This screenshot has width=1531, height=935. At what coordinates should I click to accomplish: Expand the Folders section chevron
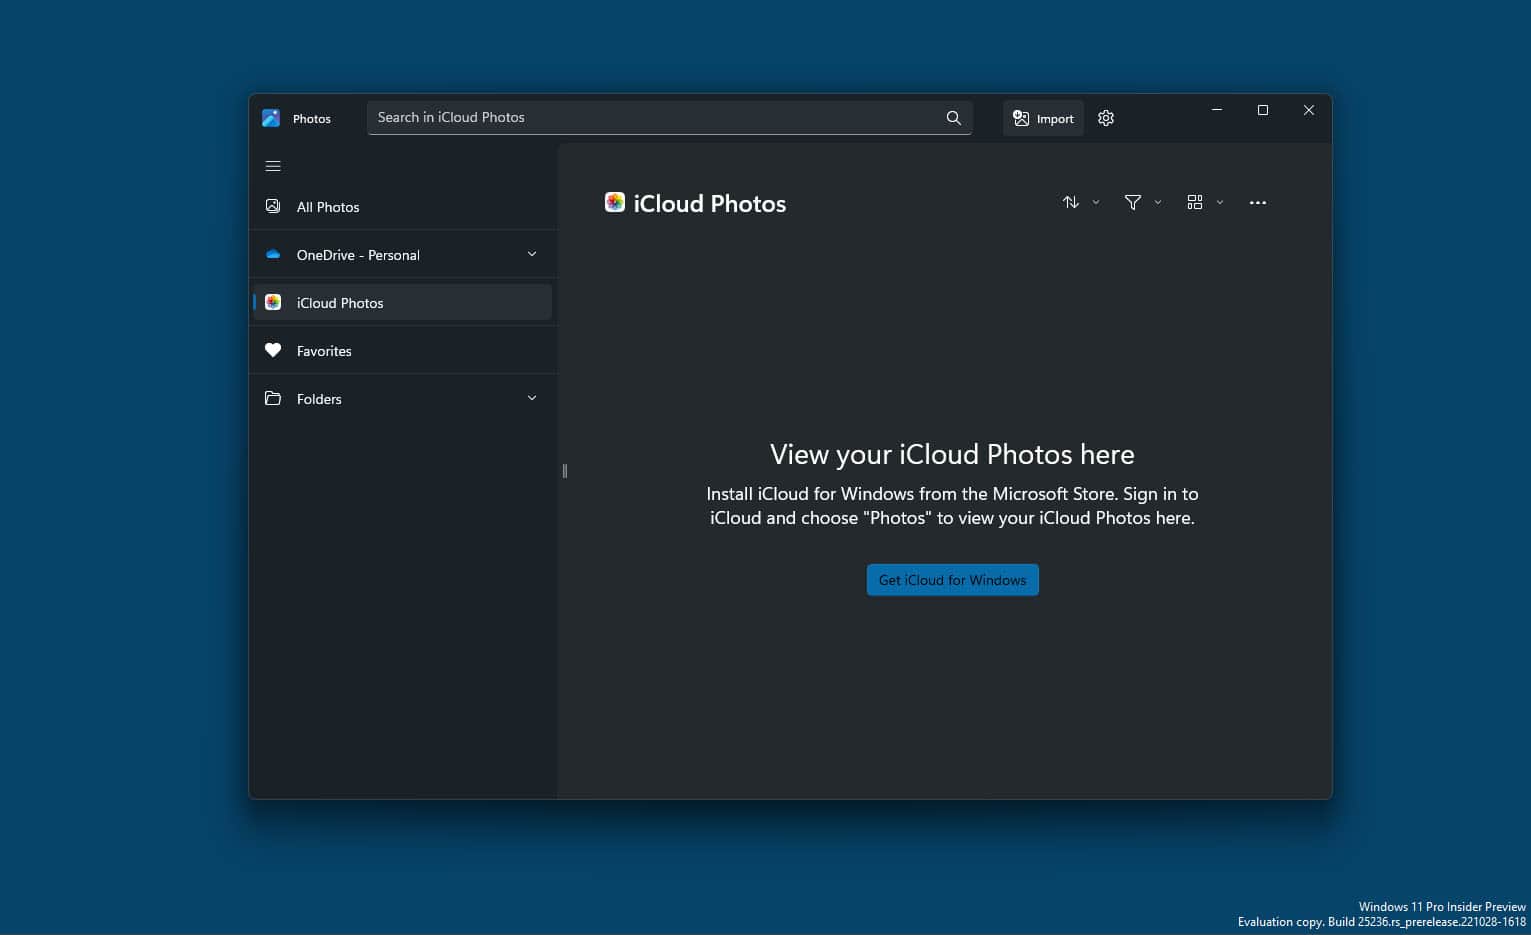point(532,398)
